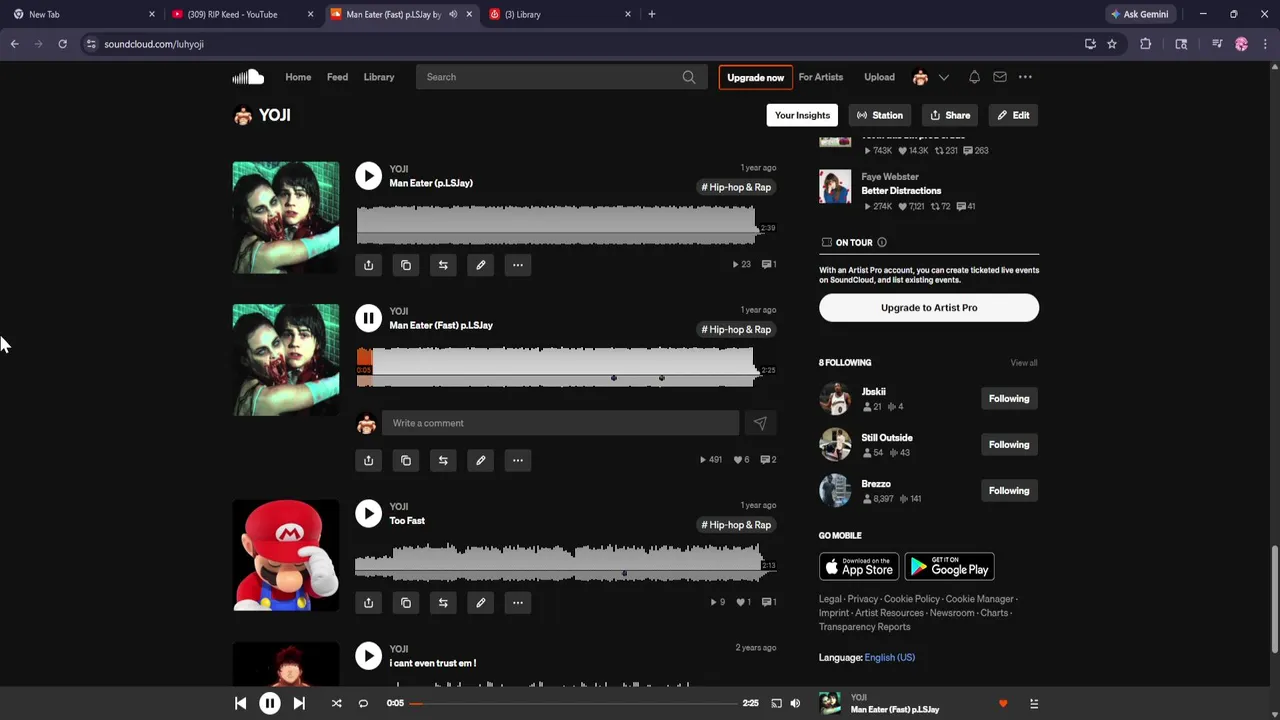The height and width of the screenshot is (720, 1280).
Task: Send the comment with the arrow icon
Action: 760,423
